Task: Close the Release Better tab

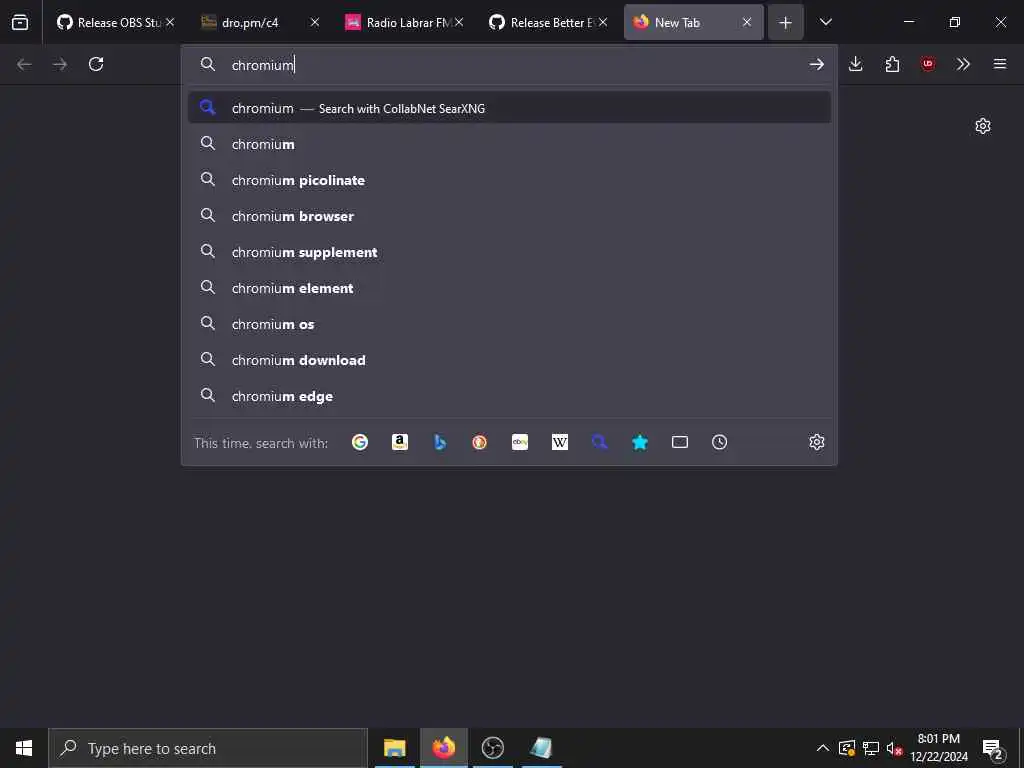Action: click(x=602, y=22)
